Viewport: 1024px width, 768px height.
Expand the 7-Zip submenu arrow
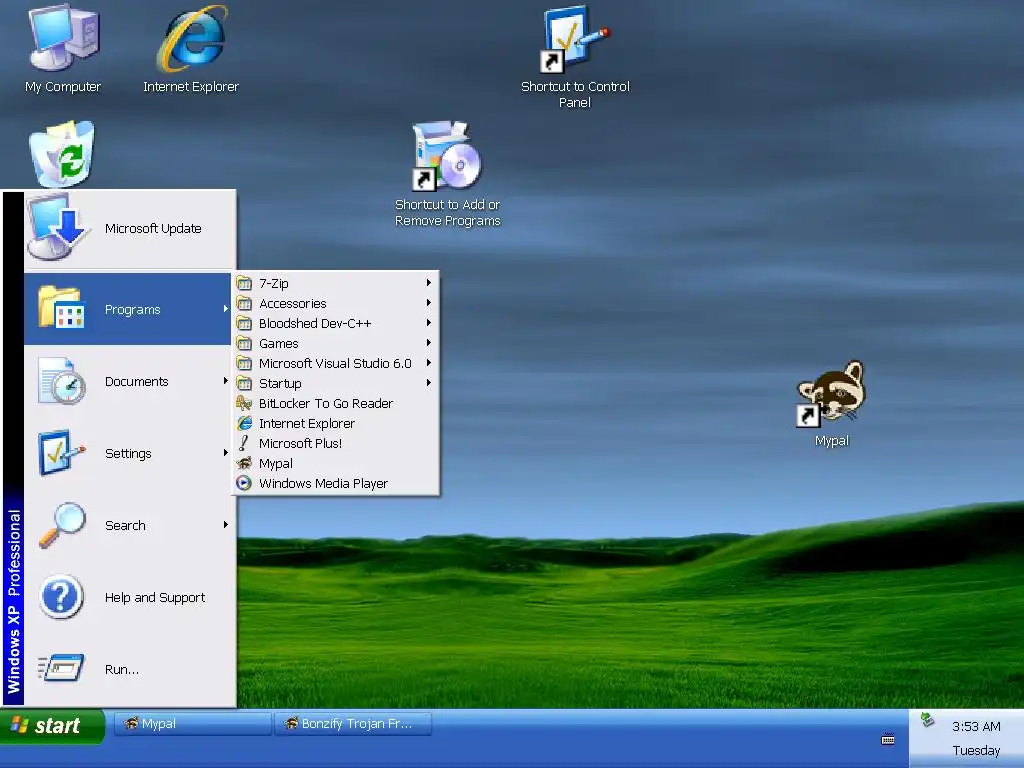tap(428, 283)
